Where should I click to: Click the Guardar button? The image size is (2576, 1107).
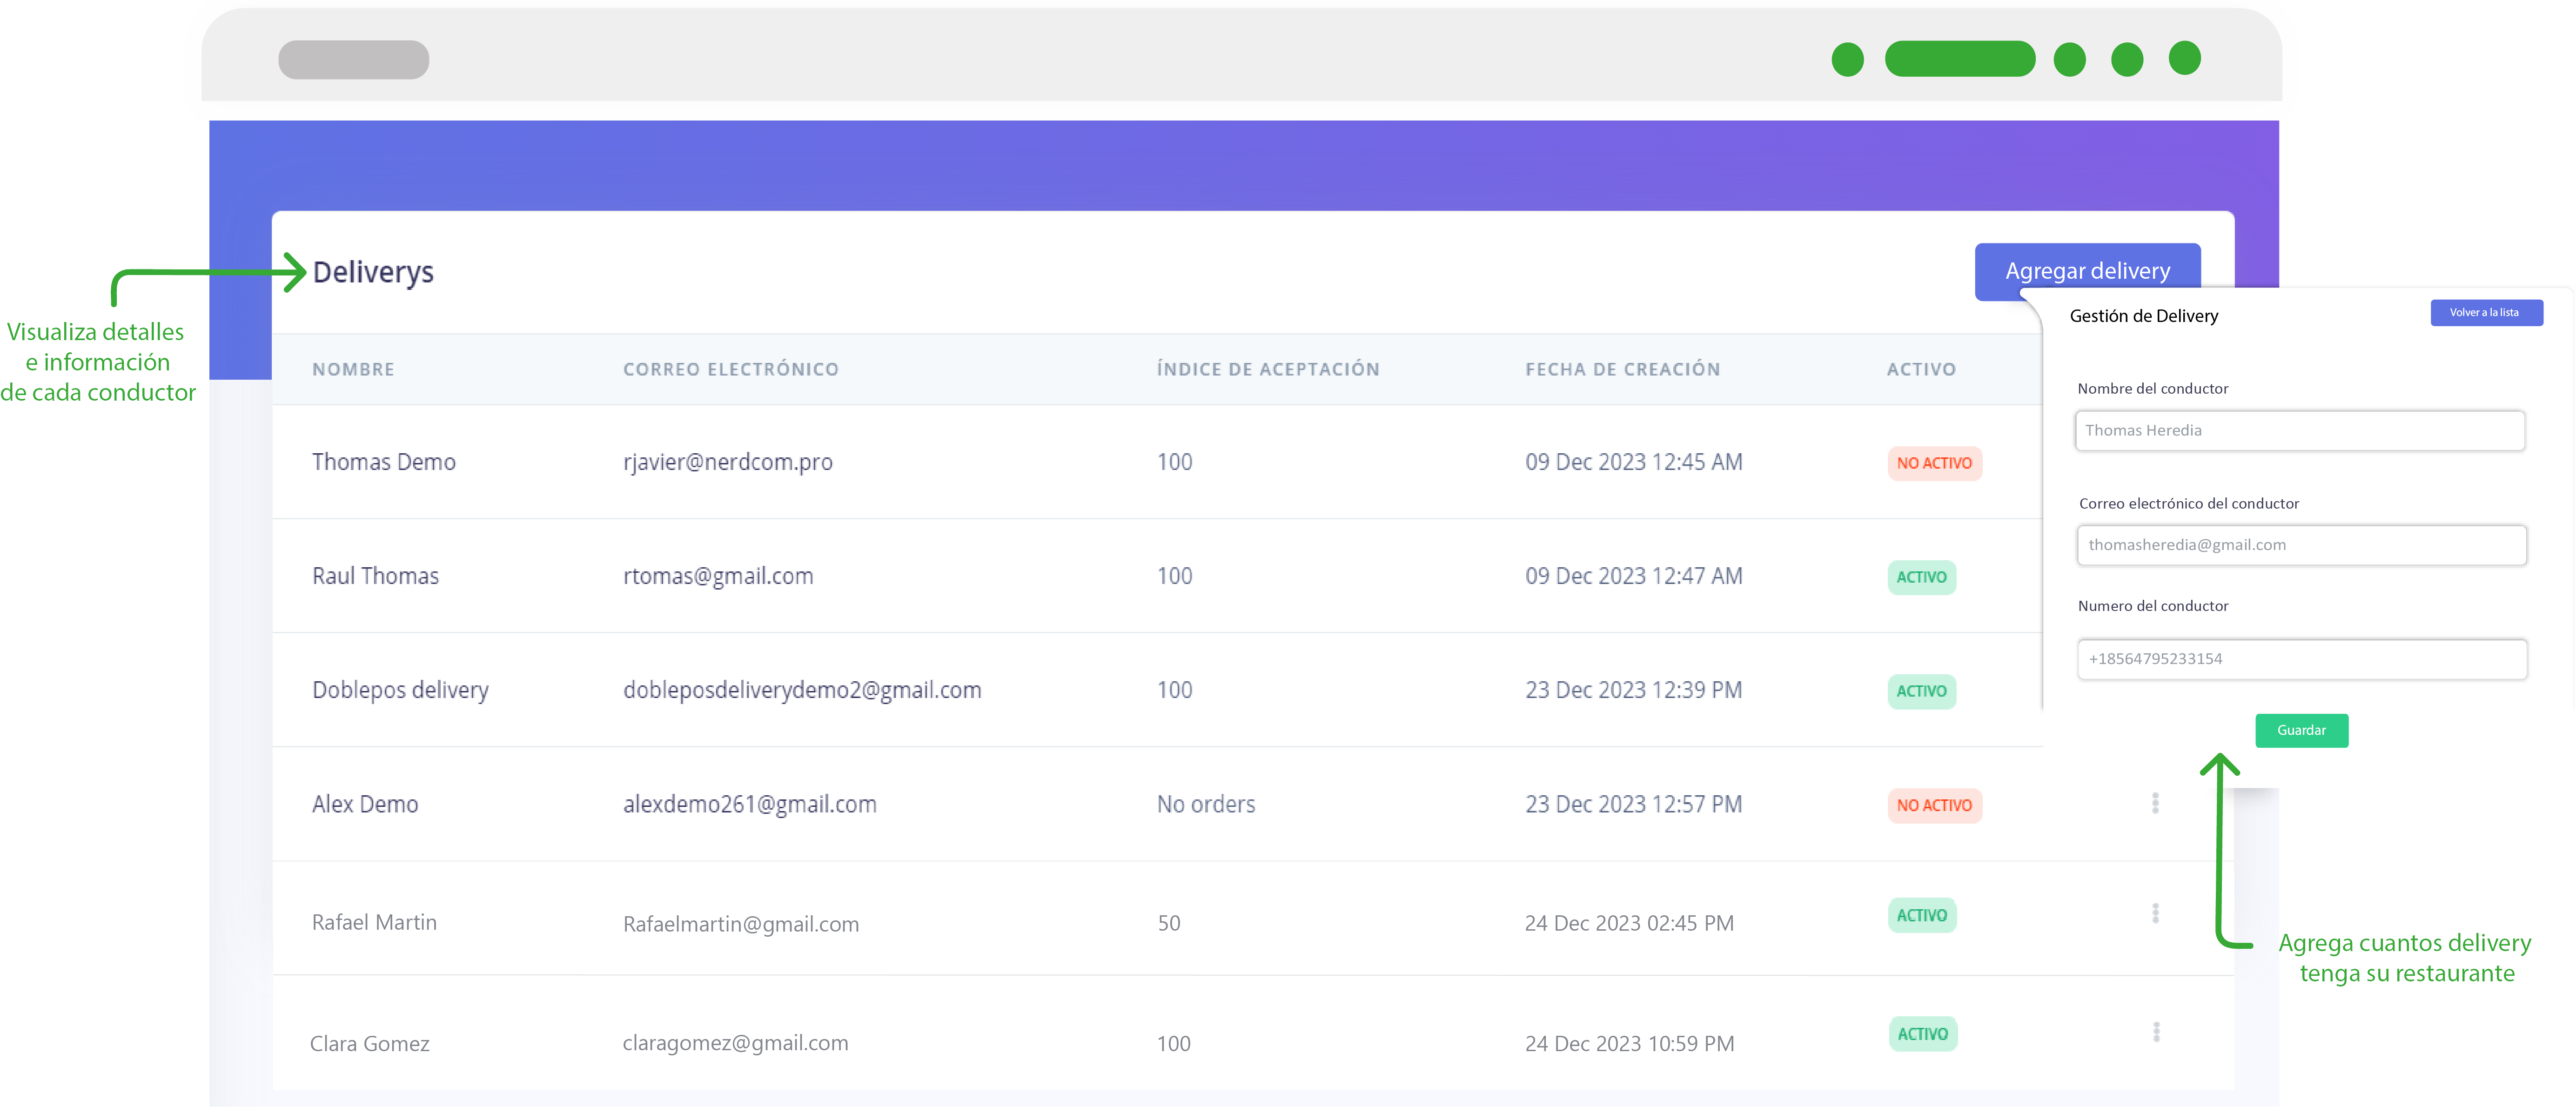tap(2301, 730)
